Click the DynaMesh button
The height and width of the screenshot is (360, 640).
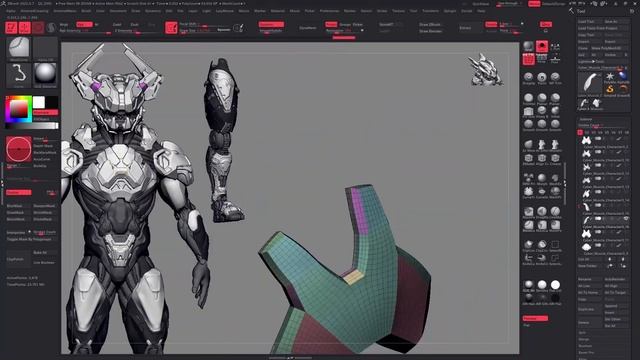coord(308,28)
